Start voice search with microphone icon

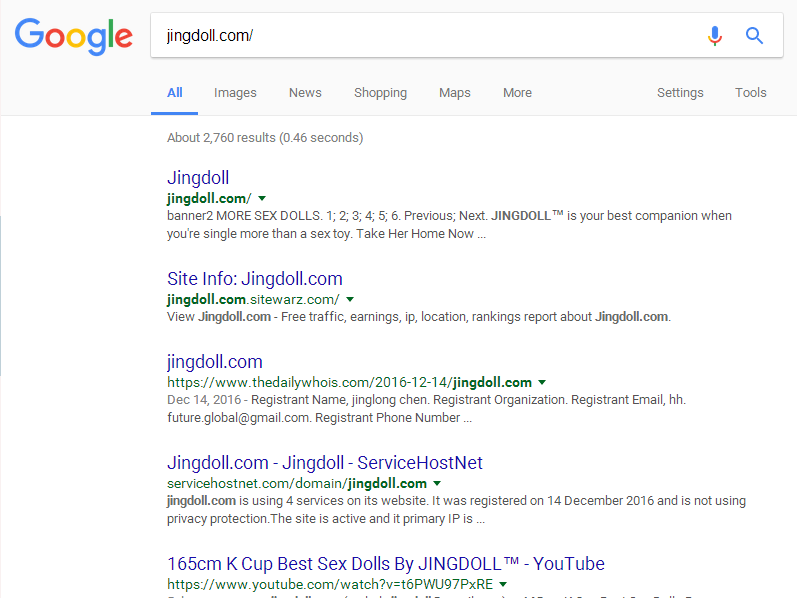tap(715, 36)
